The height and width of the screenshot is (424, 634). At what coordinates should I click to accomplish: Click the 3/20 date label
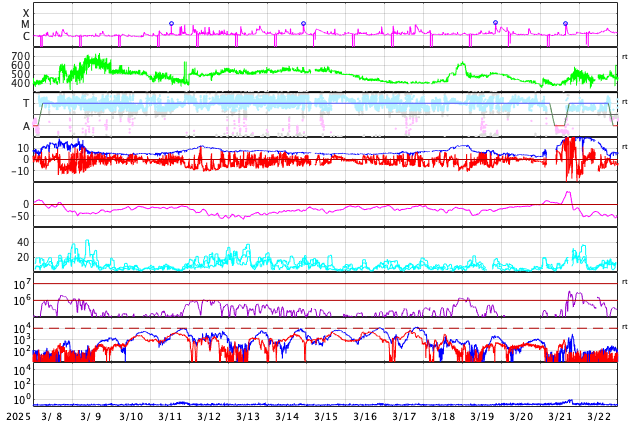click(521, 417)
